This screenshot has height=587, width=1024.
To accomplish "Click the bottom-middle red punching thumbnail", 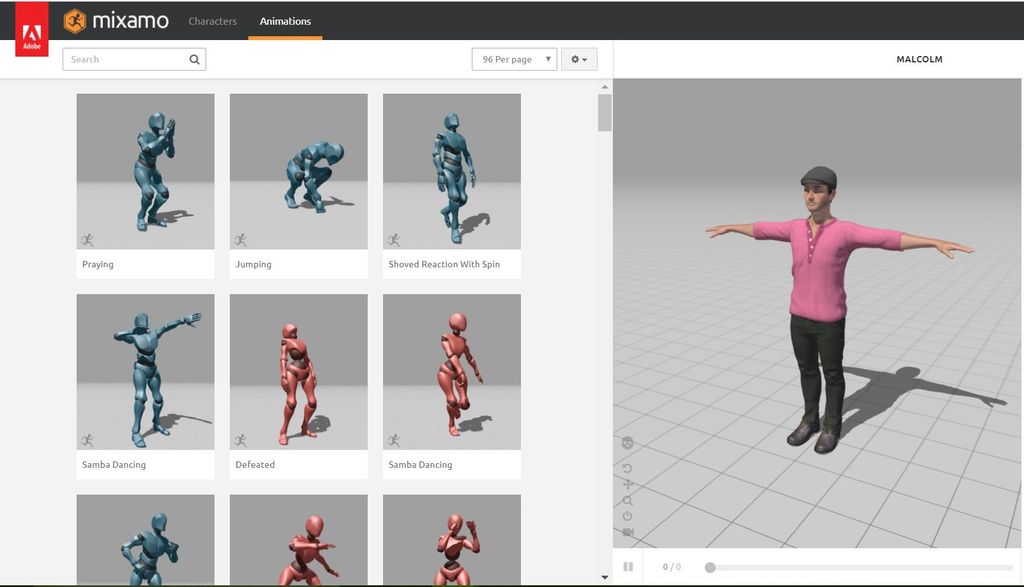I will (x=298, y=539).
